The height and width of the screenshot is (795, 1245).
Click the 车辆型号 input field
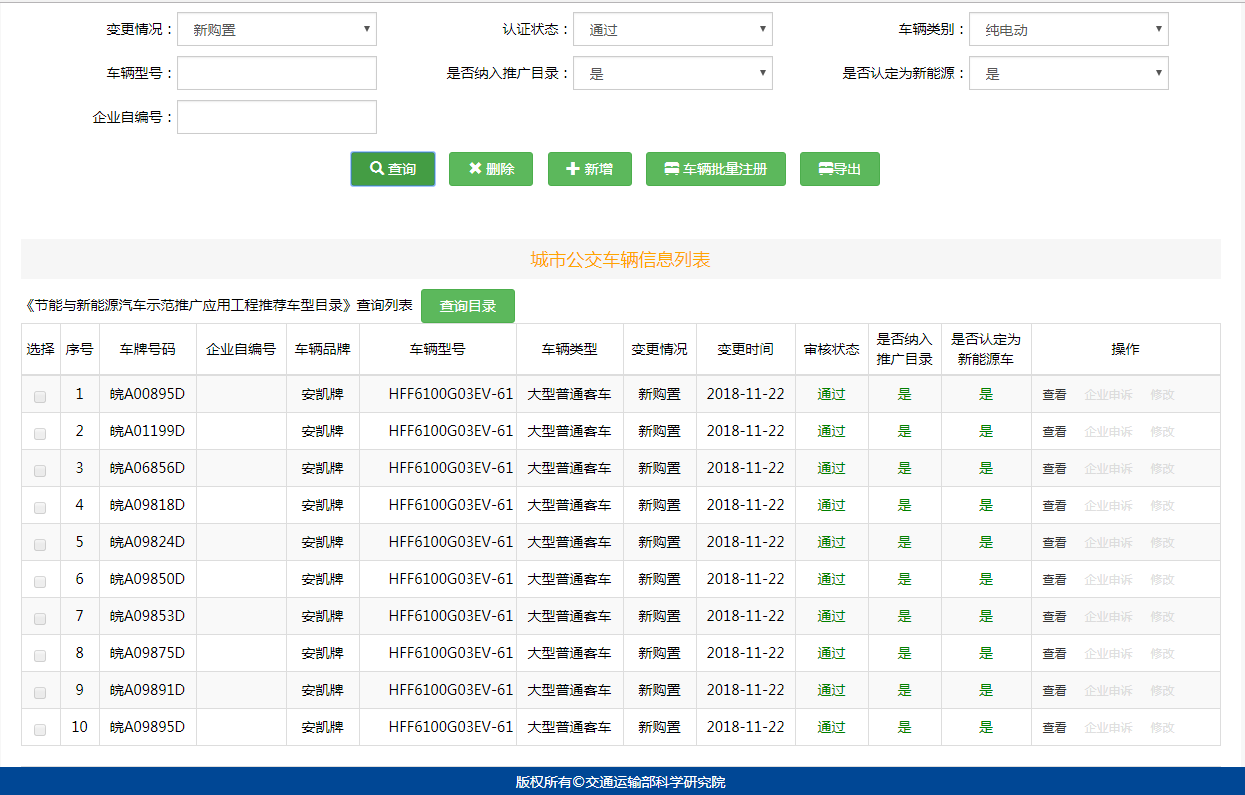[x=277, y=73]
